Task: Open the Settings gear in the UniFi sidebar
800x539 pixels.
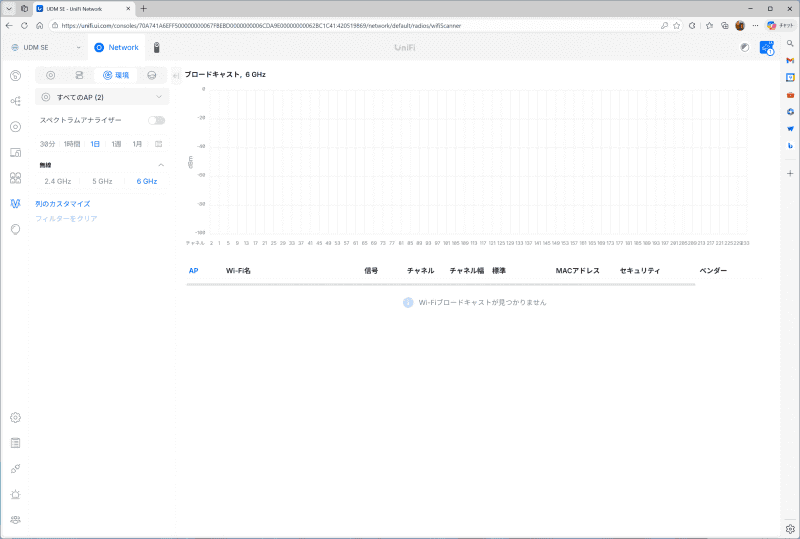Action: point(15,418)
